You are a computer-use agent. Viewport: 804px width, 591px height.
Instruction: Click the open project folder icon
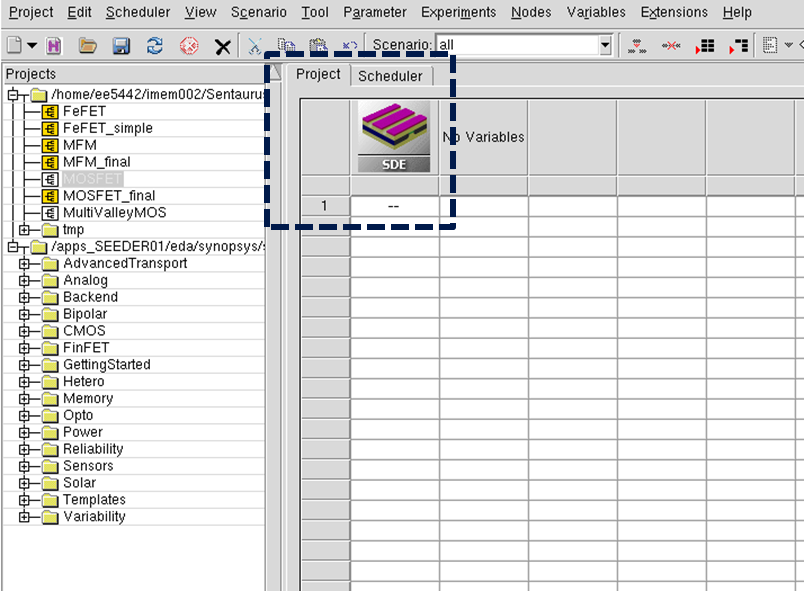click(x=88, y=46)
